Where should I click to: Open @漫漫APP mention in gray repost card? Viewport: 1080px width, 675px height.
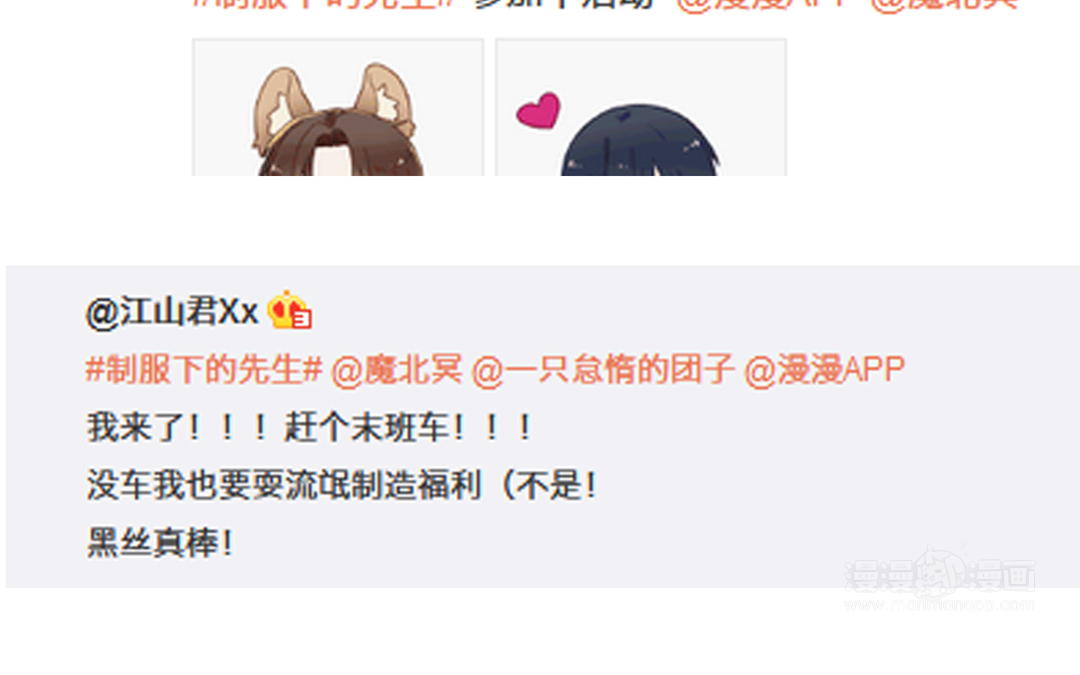click(x=824, y=370)
